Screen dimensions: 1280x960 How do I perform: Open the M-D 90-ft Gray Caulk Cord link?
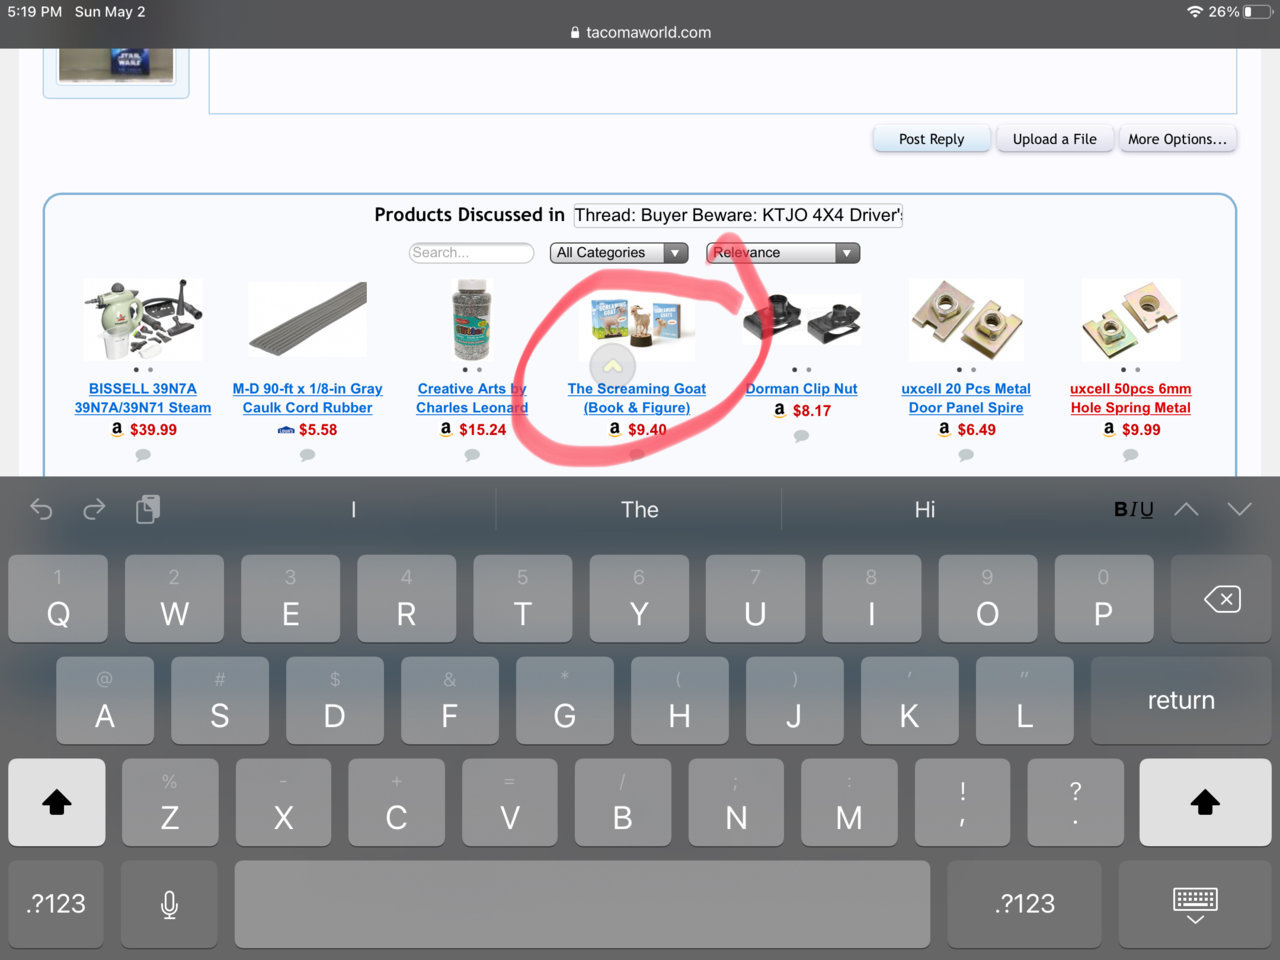307,398
